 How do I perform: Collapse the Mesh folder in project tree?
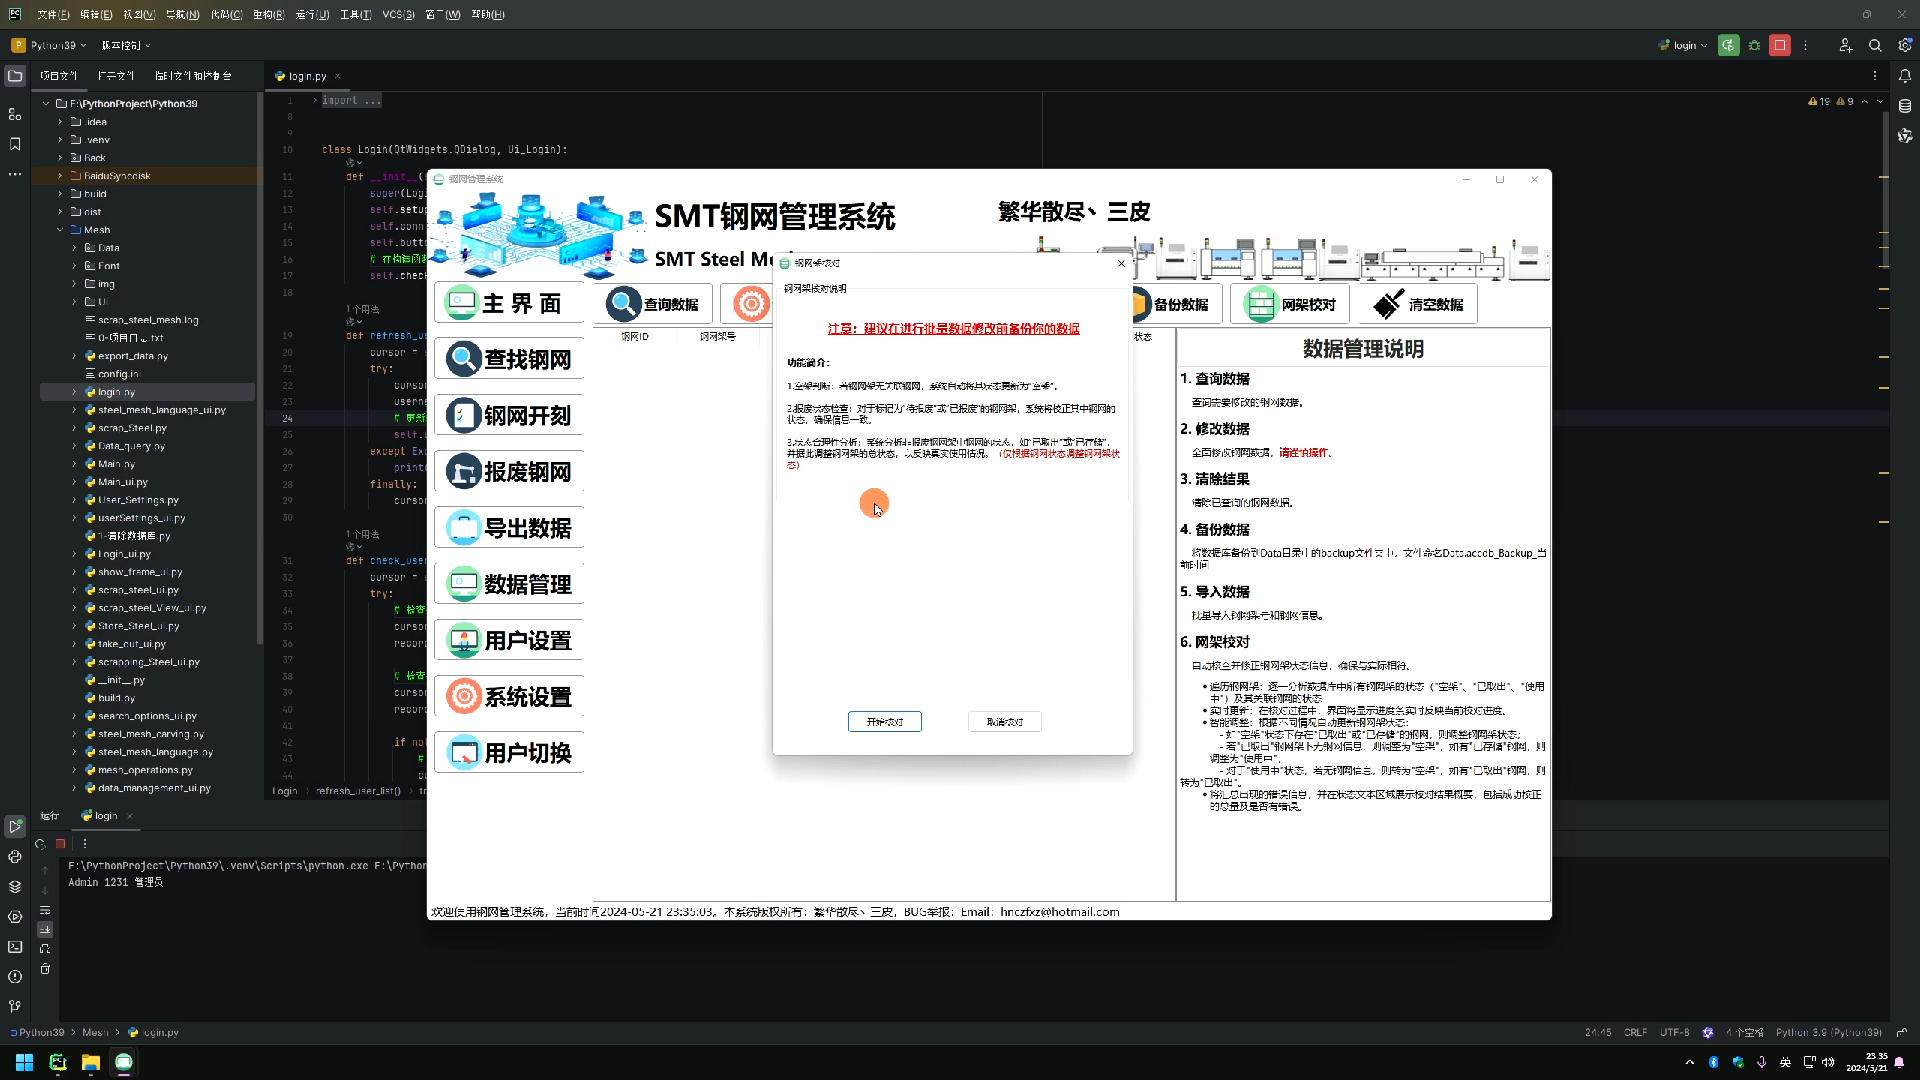(62, 229)
